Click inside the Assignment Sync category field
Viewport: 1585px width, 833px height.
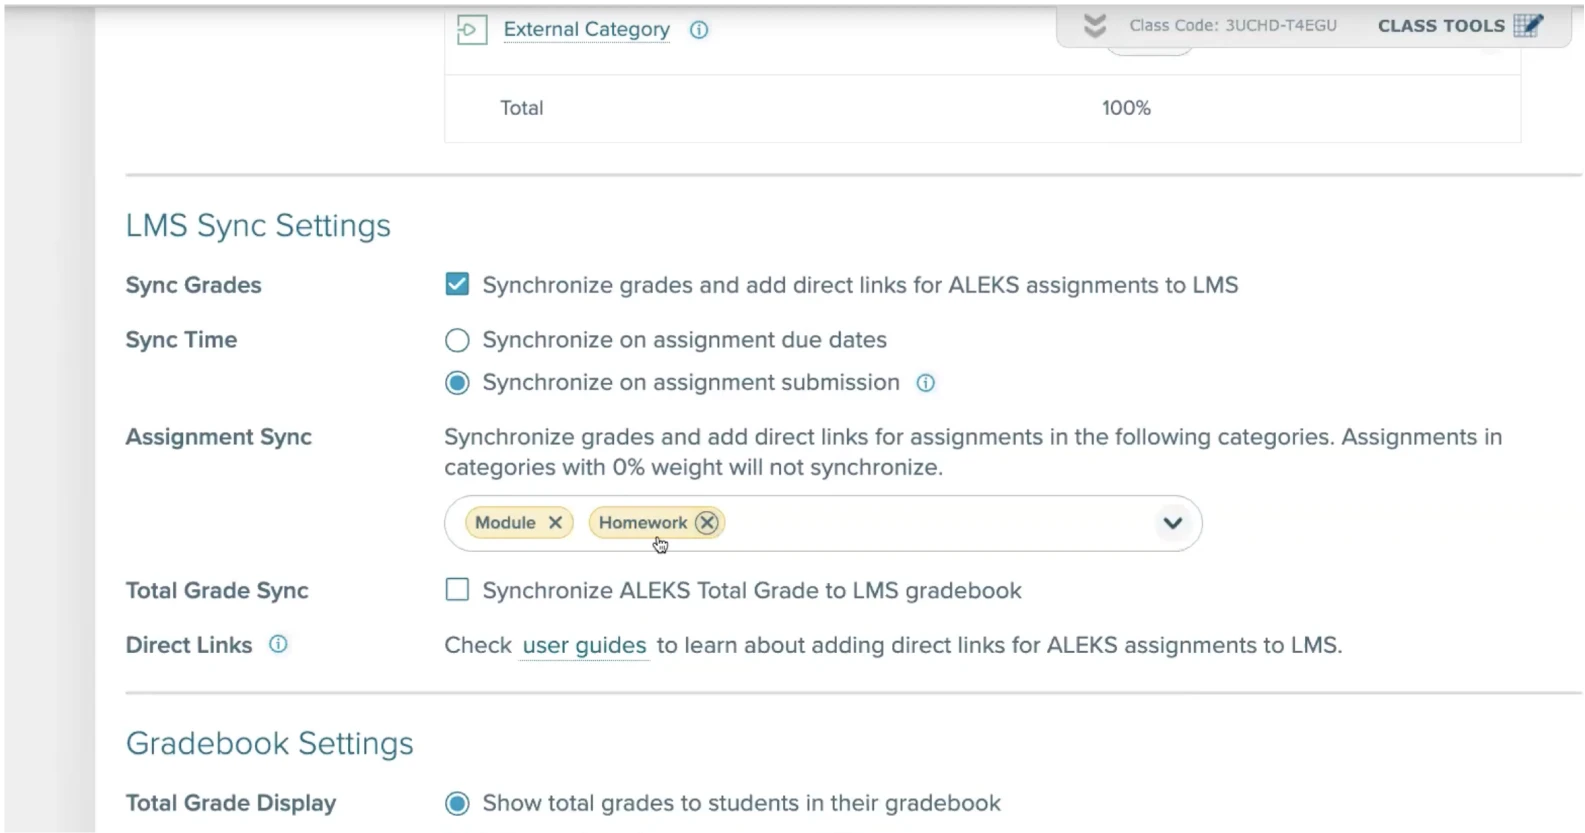pyautogui.click(x=823, y=523)
